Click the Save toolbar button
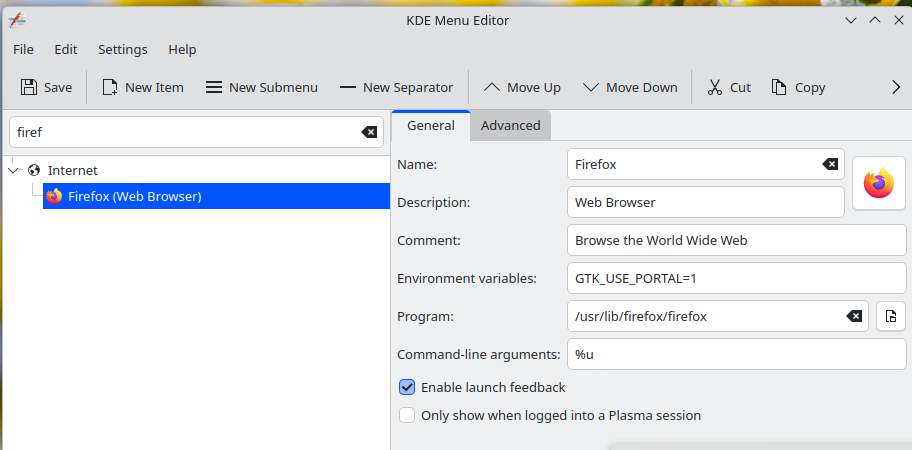This screenshot has width=912, height=450. pyautogui.click(x=46, y=88)
